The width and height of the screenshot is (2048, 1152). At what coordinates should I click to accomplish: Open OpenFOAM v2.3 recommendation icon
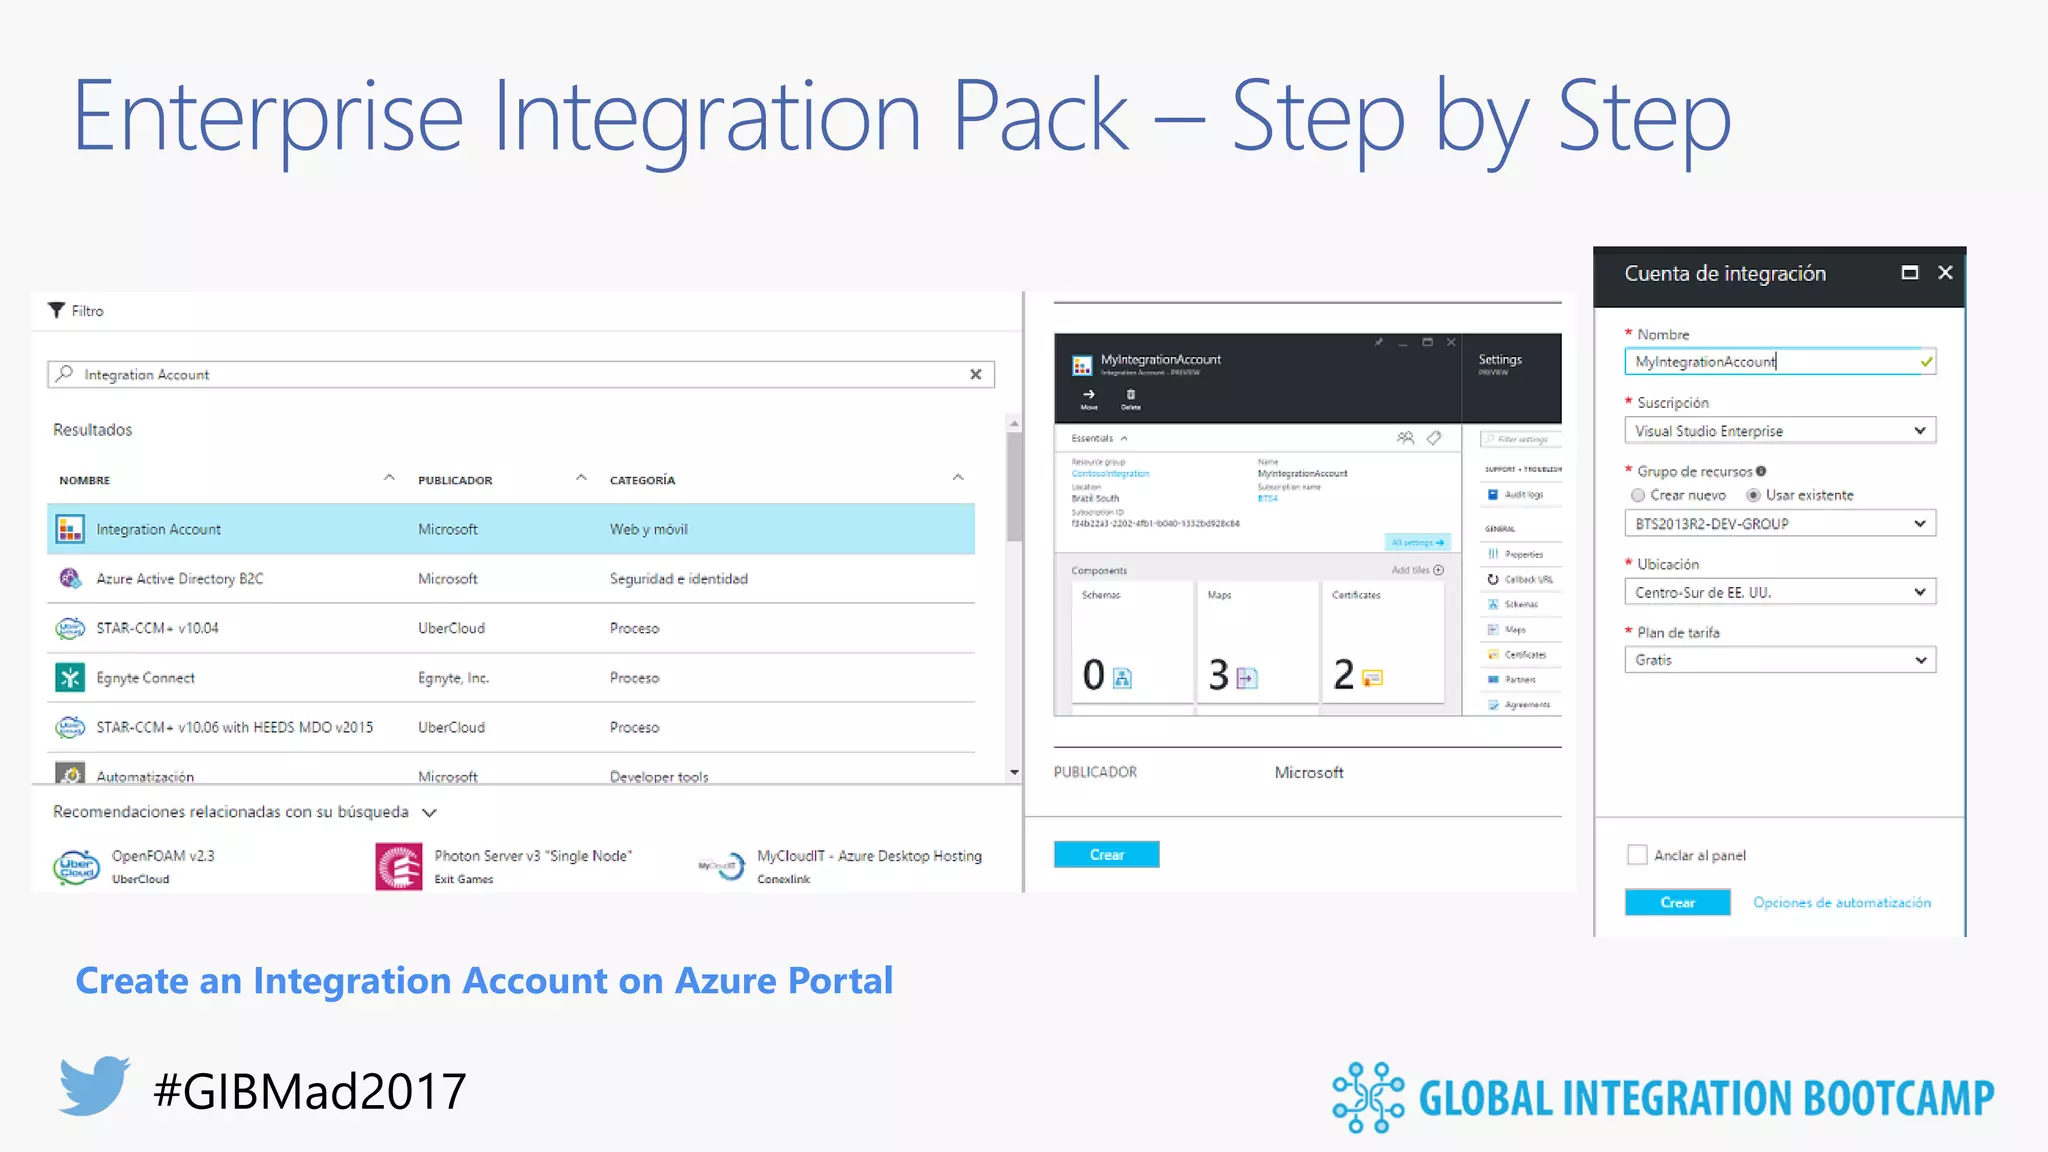point(77,866)
